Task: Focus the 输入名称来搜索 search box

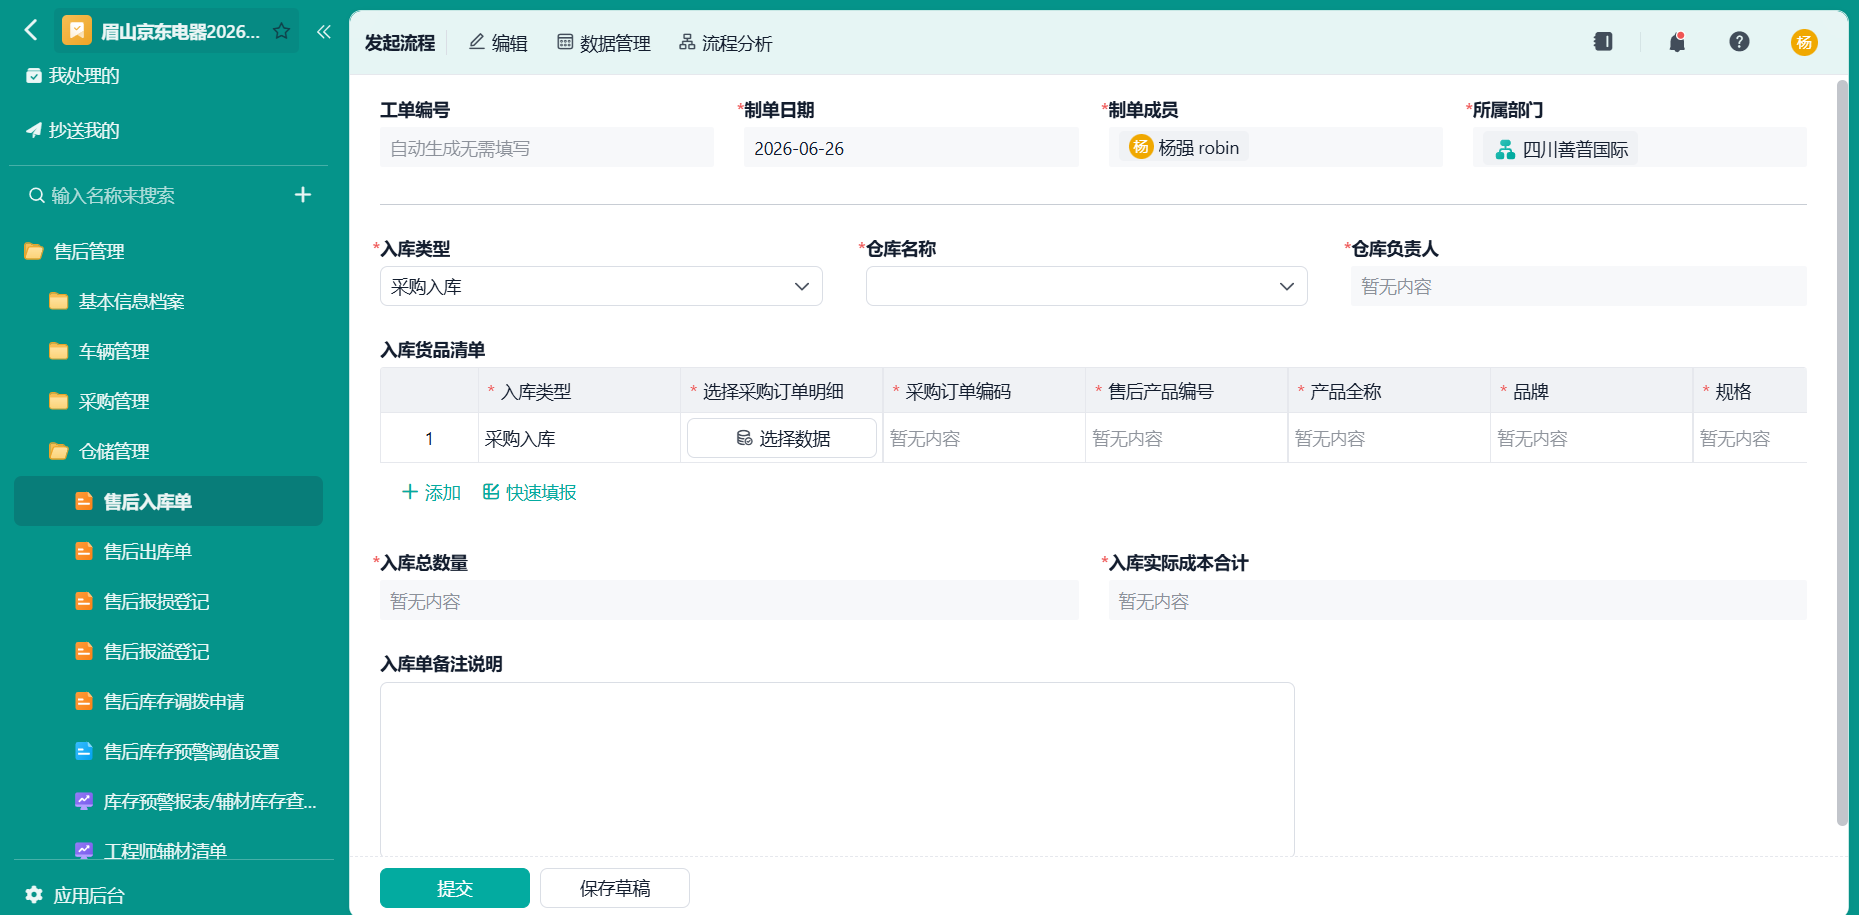Action: (x=113, y=195)
